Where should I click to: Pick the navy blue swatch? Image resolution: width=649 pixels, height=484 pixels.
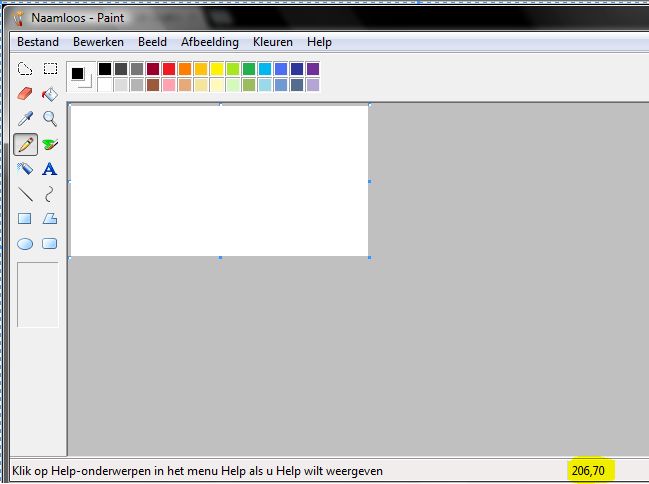pyautogui.click(x=297, y=69)
